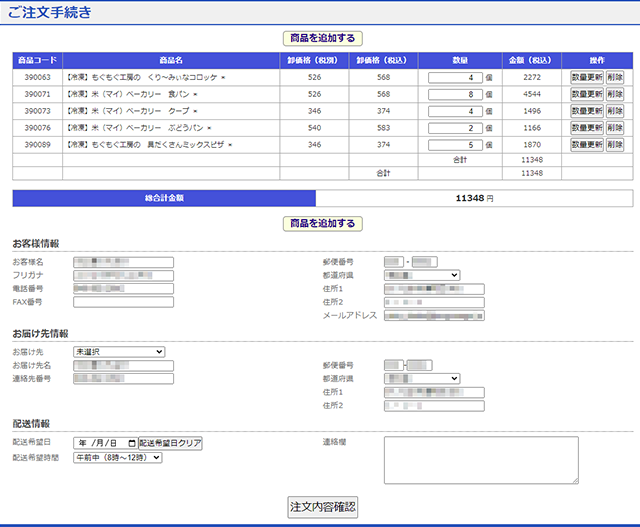Click the FAX番号 input field

pyautogui.click(x=123, y=302)
